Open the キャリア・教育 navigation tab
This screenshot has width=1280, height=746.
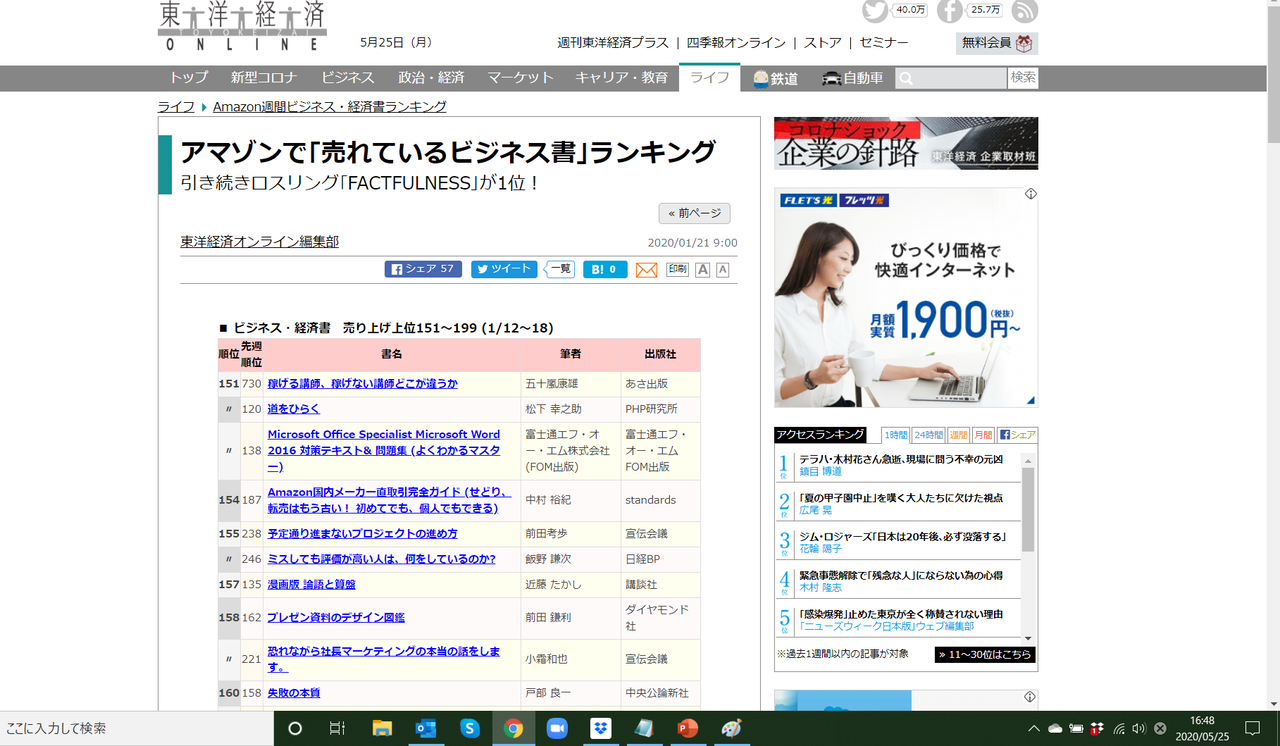tap(621, 78)
